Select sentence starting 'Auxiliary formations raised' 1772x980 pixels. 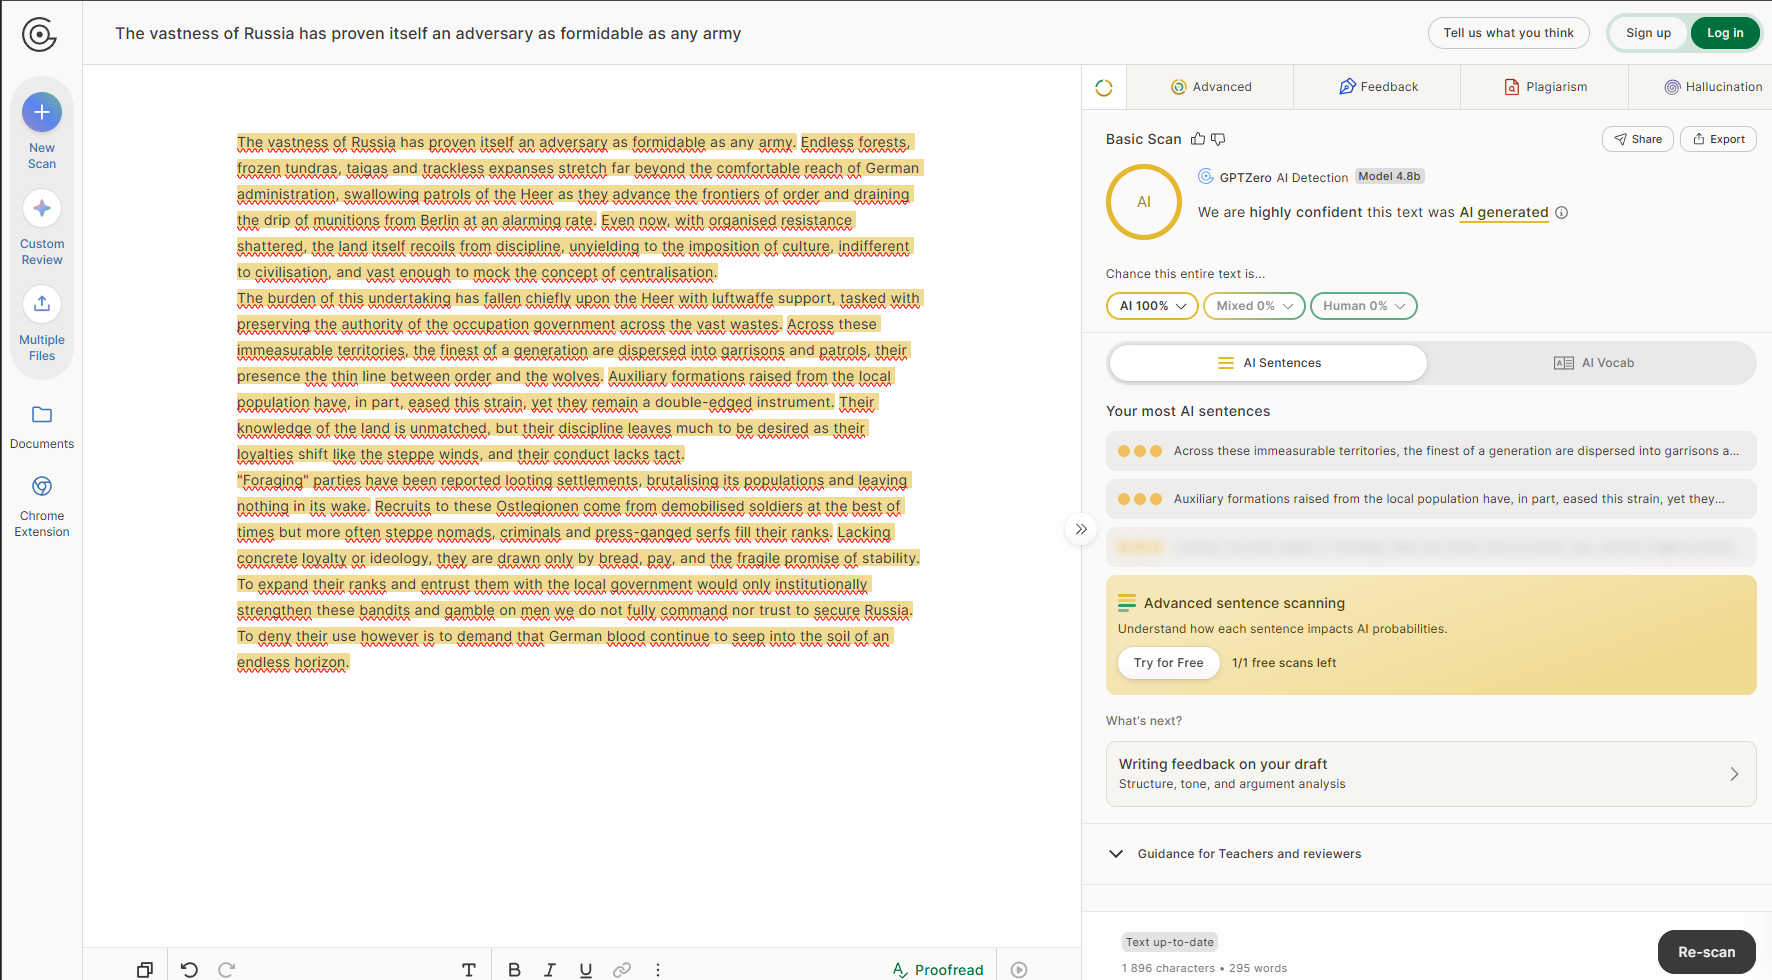pos(1431,499)
